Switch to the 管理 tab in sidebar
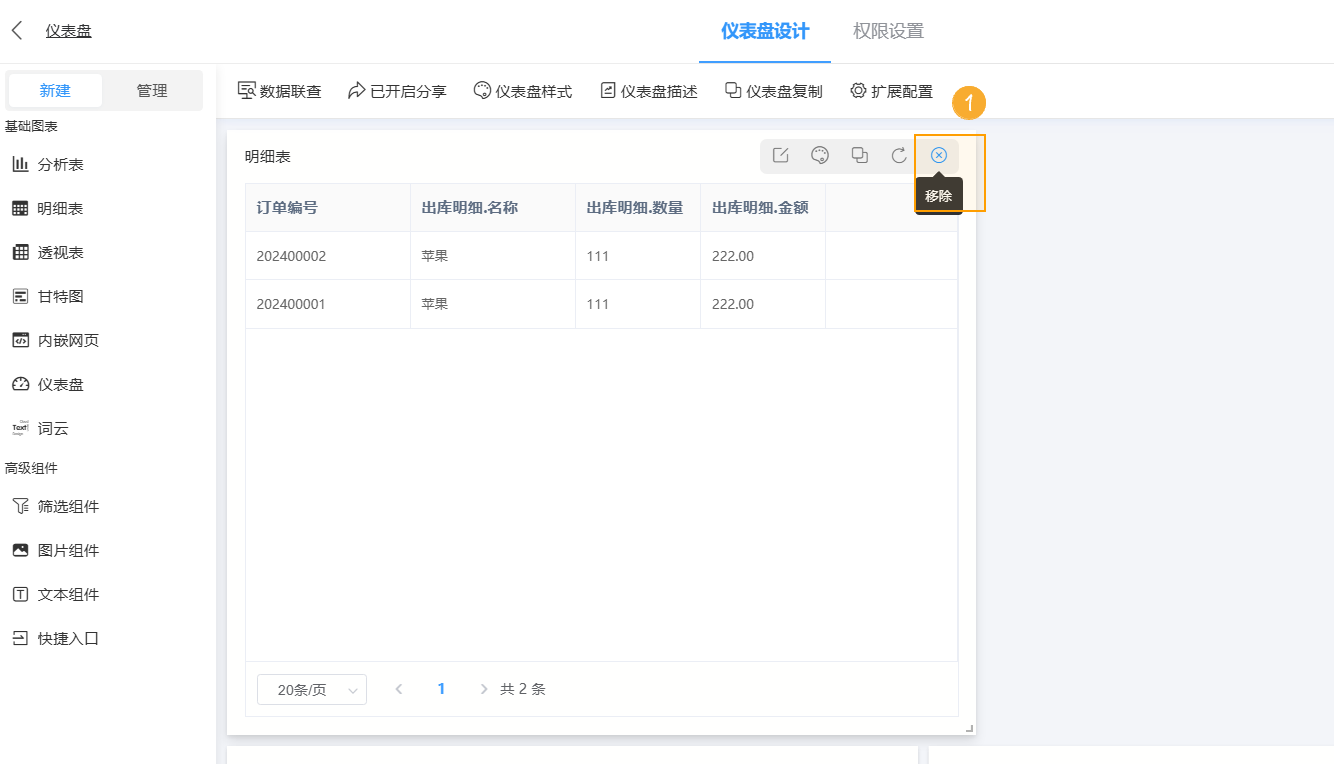Viewport: 1334px width, 764px height. 153,90
